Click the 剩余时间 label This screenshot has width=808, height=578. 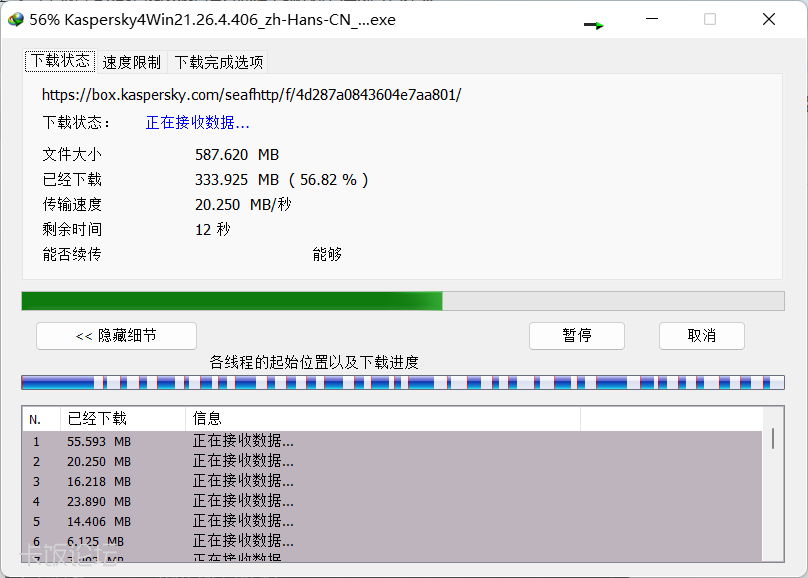pyautogui.click(x=72, y=229)
